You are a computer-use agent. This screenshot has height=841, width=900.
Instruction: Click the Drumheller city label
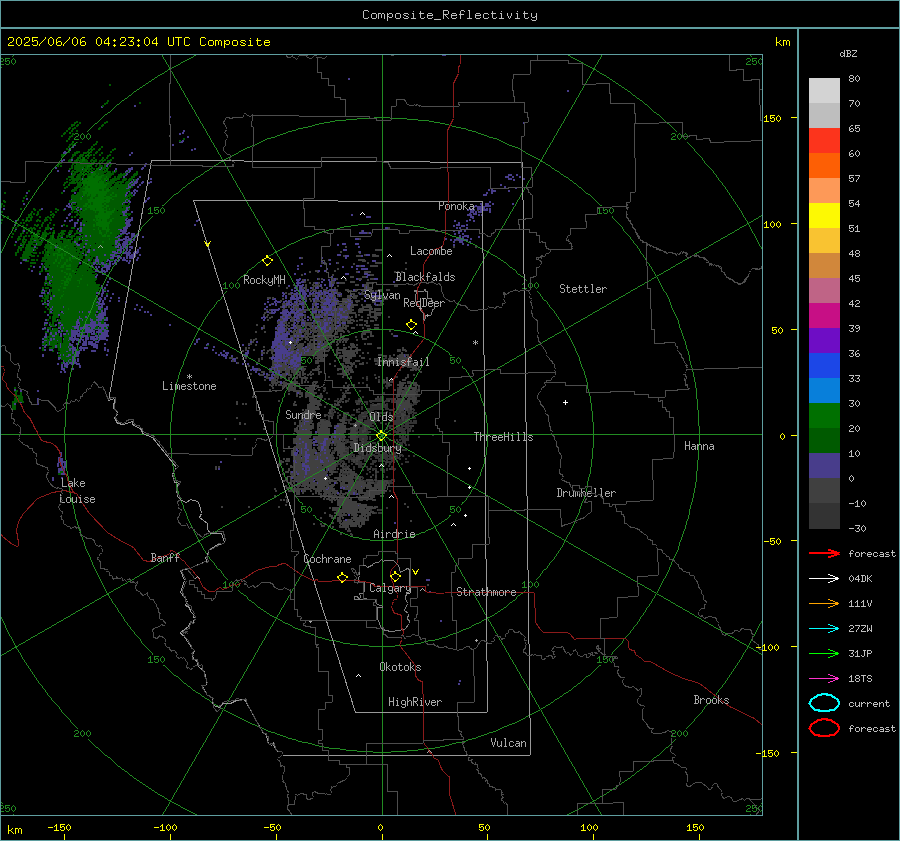(586, 493)
